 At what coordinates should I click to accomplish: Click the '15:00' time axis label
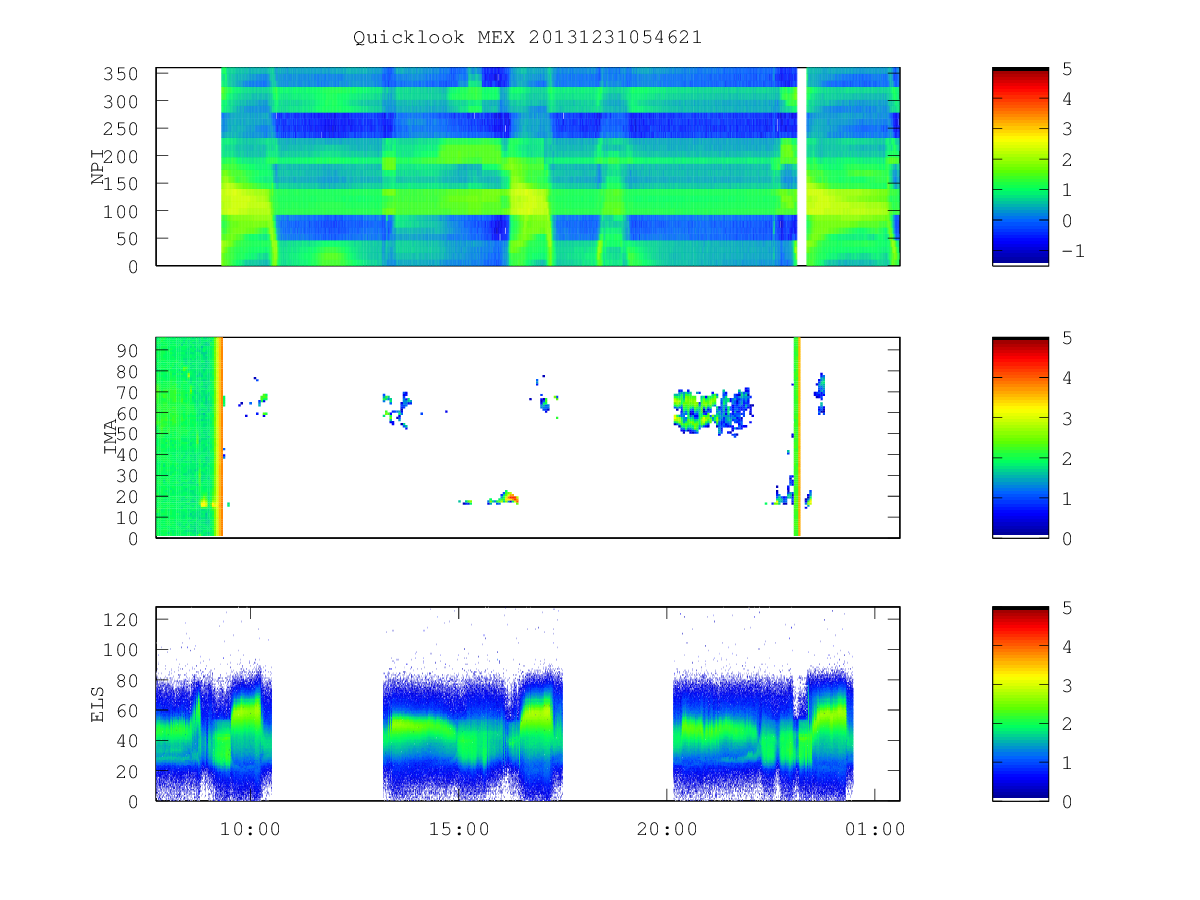[x=459, y=829]
